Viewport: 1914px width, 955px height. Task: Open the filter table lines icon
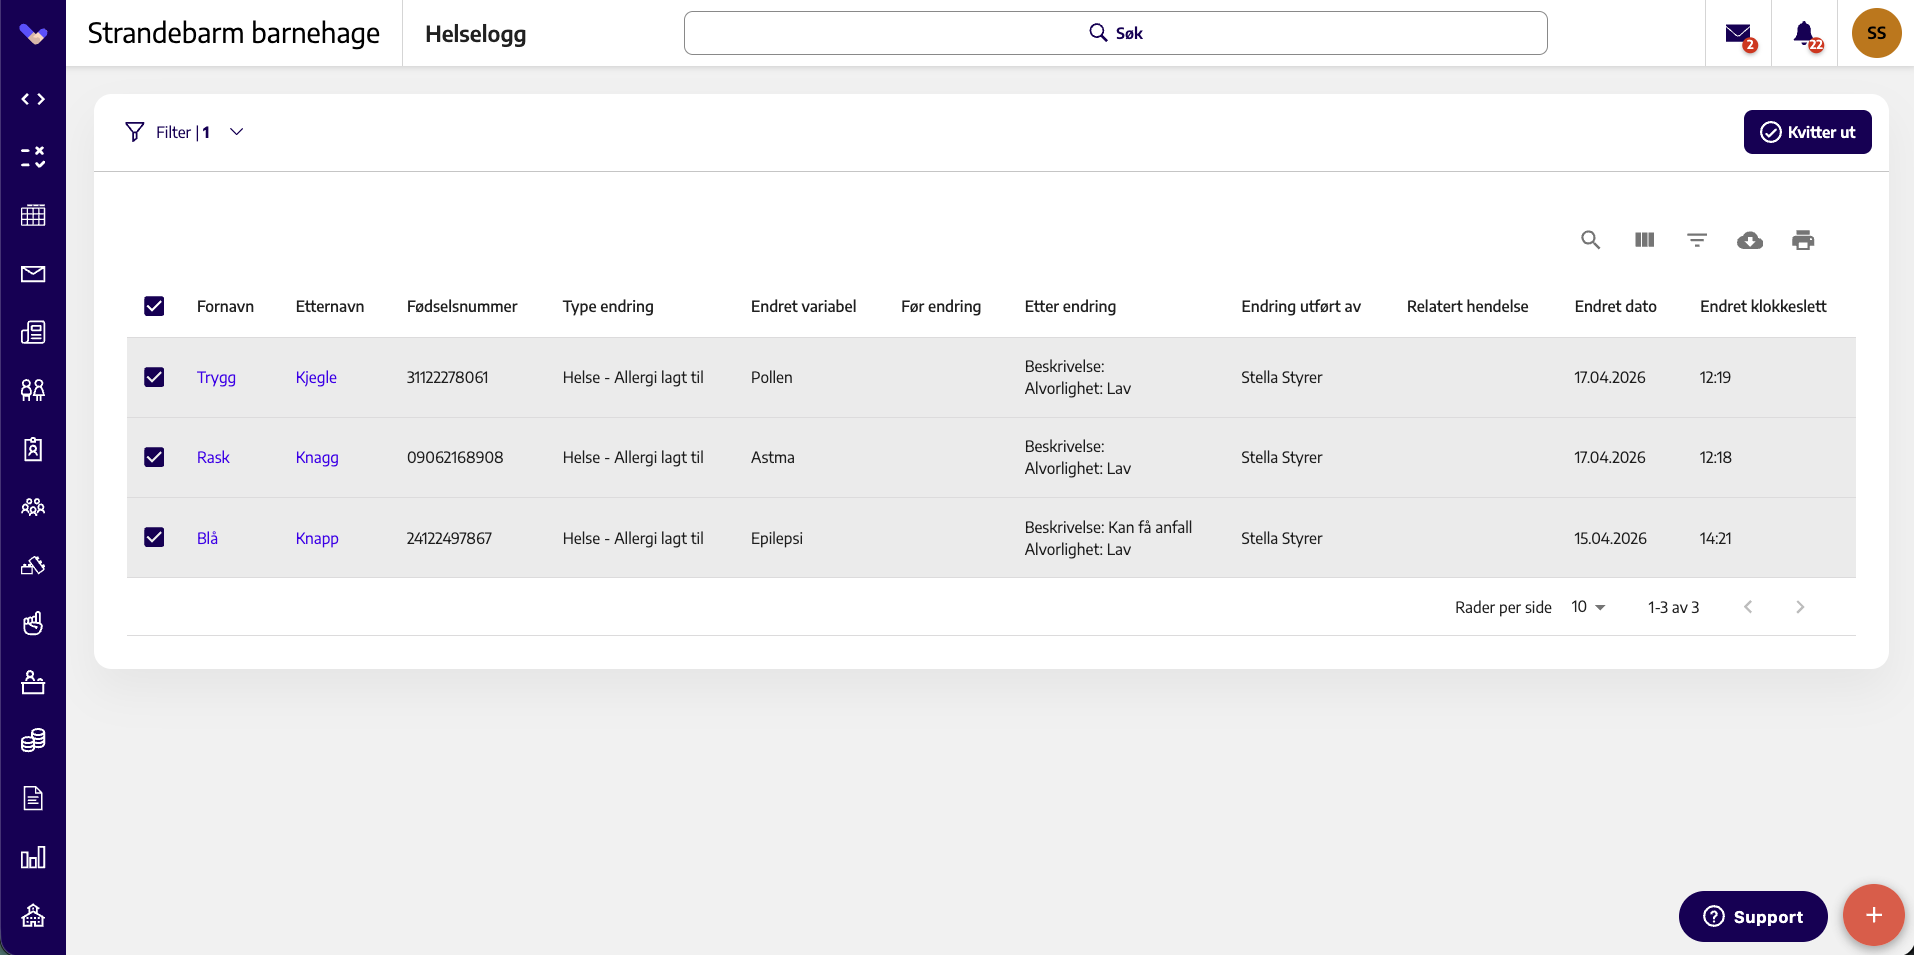coord(1697,240)
